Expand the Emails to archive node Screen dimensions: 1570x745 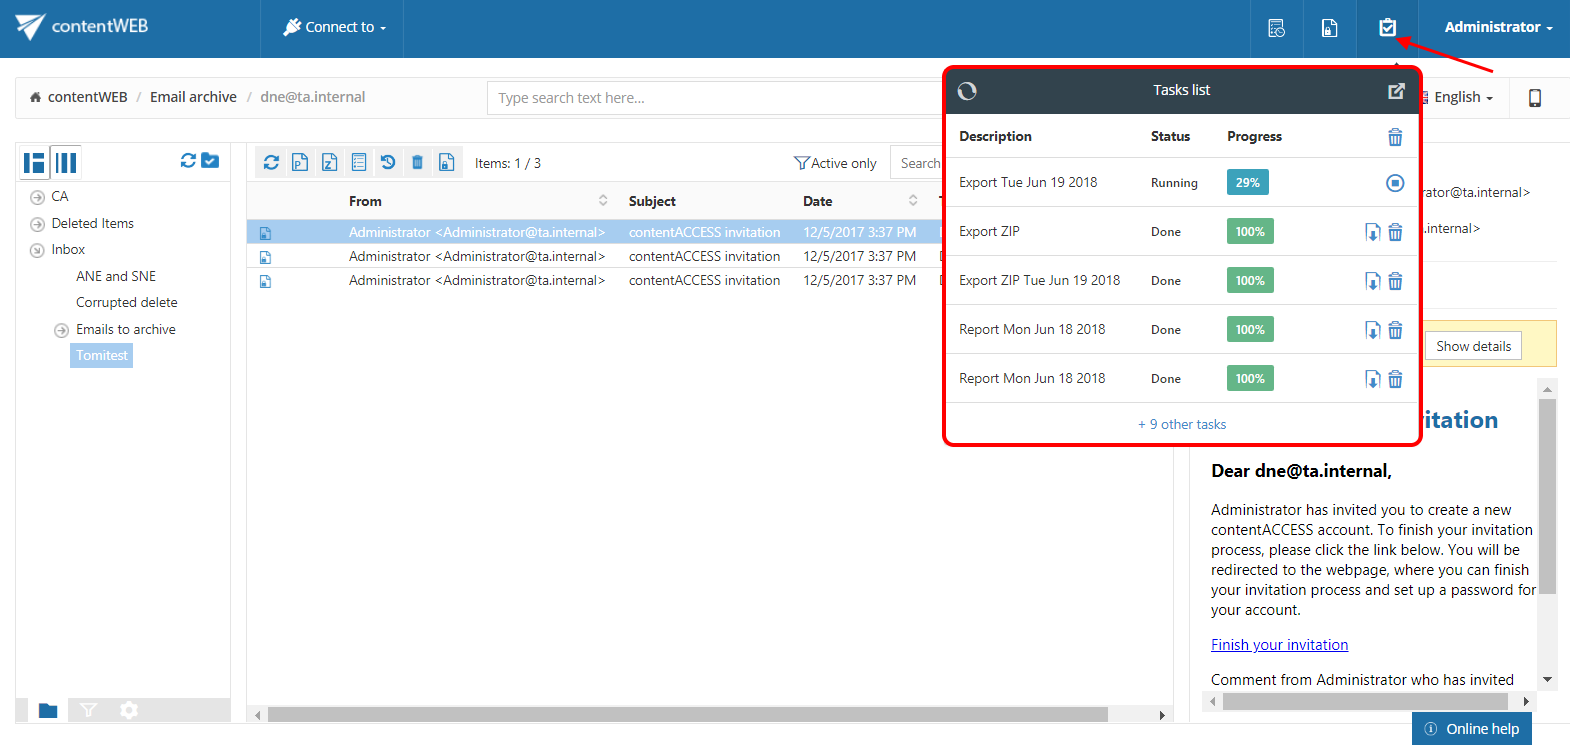[x=61, y=330]
